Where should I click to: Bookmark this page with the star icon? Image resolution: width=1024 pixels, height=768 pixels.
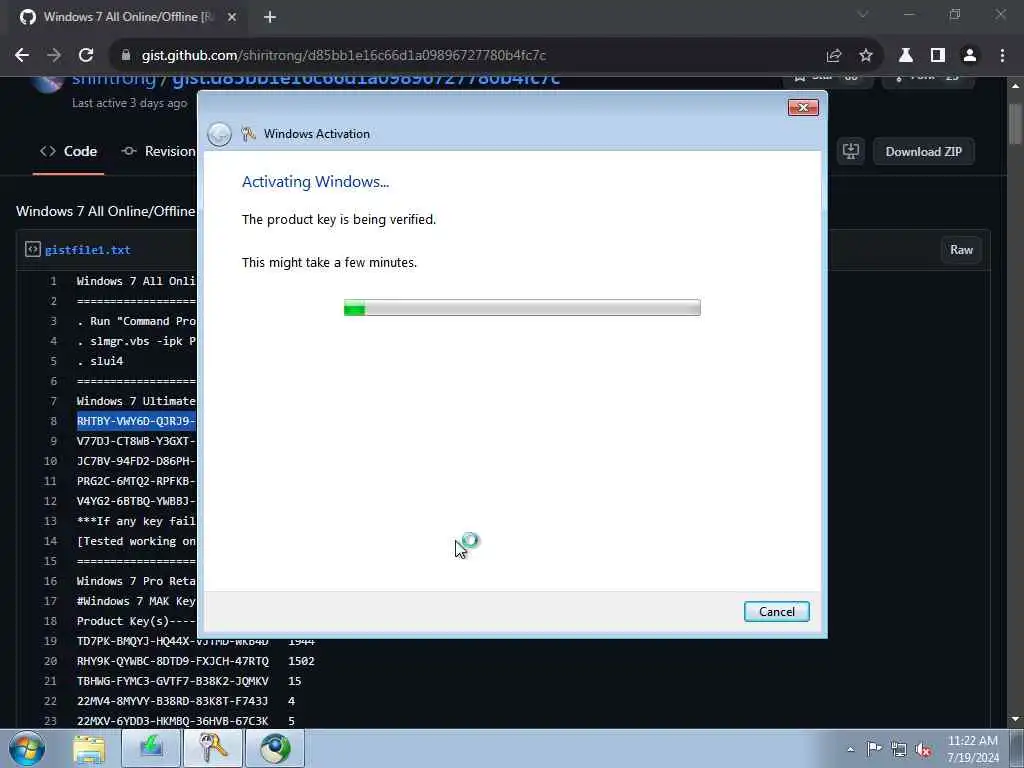click(866, 56)
